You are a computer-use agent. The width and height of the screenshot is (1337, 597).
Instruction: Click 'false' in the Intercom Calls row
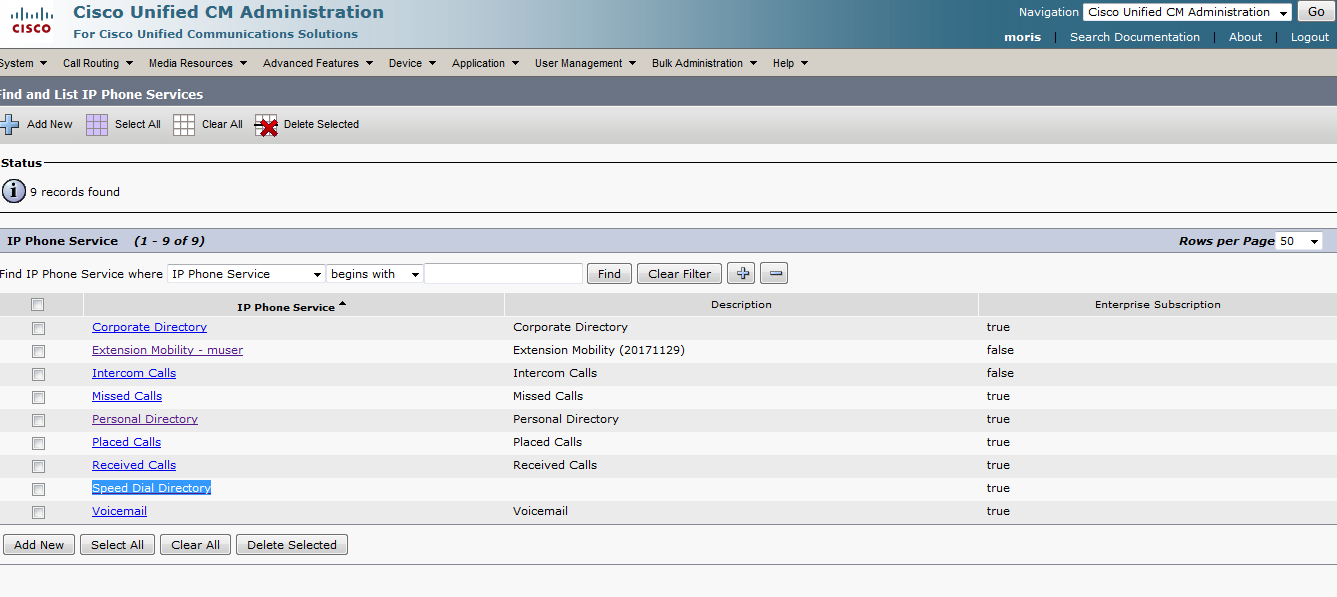[1000, 373]
